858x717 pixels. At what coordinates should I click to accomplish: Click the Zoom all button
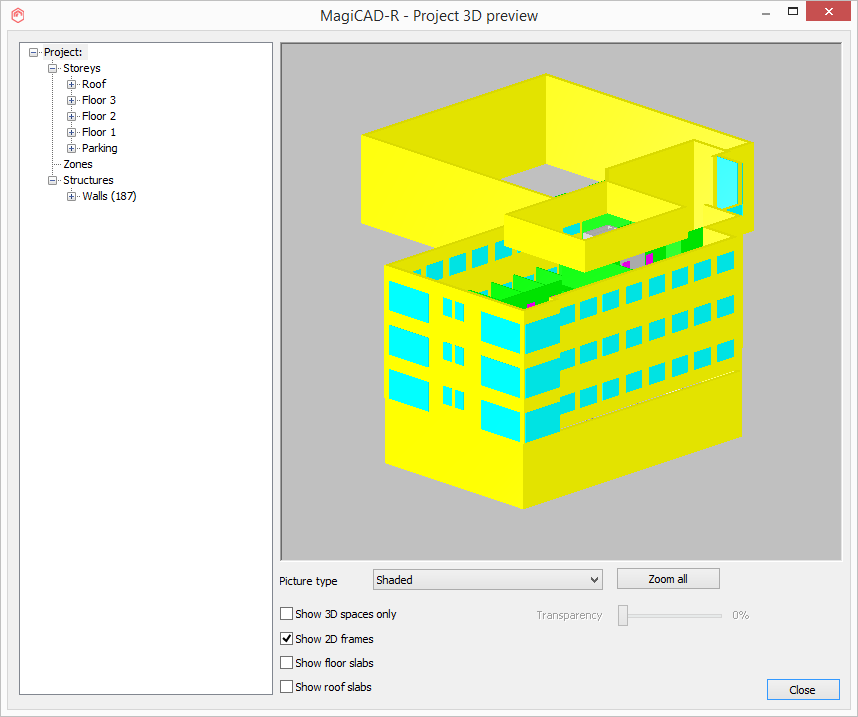(667, 578)
